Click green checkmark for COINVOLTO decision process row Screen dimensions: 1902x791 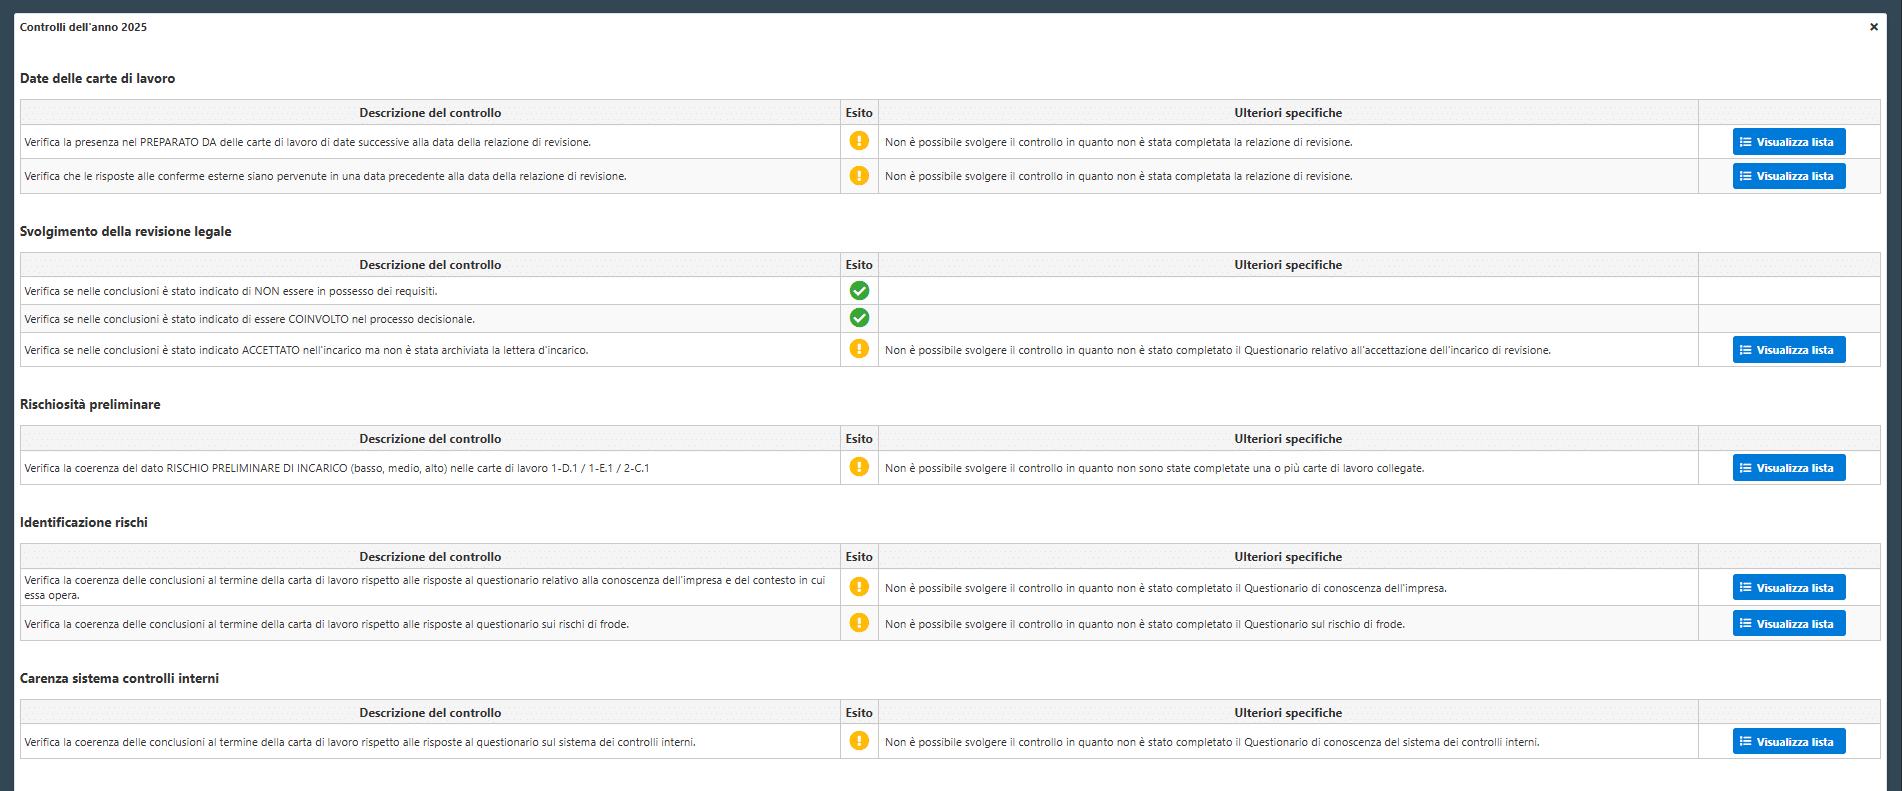(x=858, y=318)
